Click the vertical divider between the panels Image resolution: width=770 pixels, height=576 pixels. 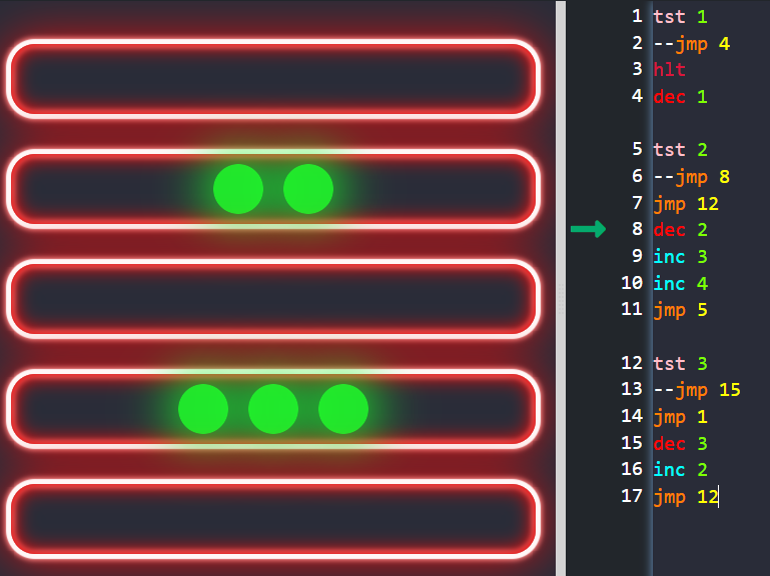[560, 288]
